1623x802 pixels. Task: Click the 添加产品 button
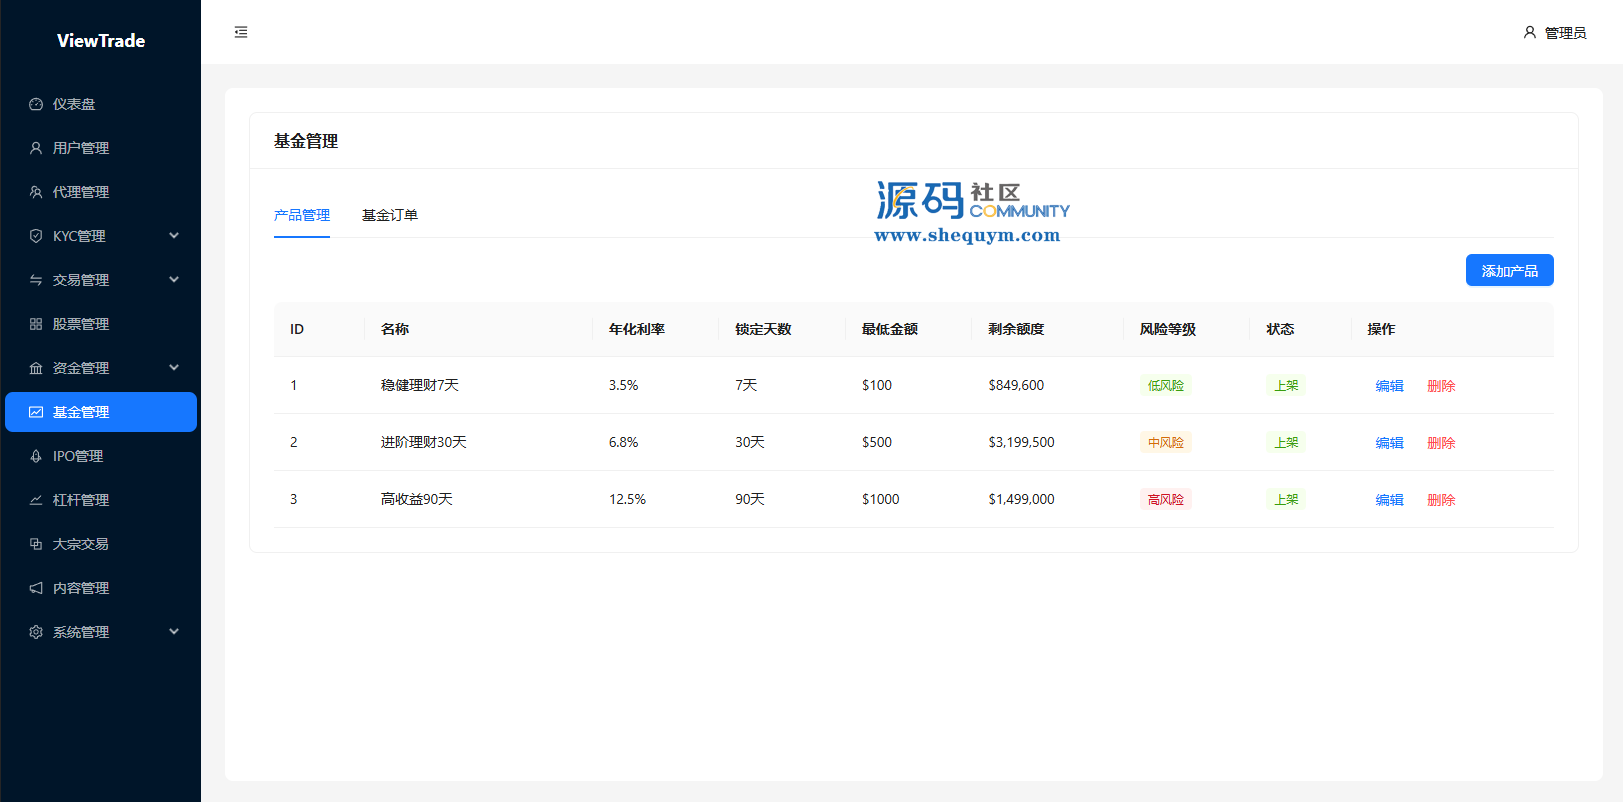tap(1510, 270)
